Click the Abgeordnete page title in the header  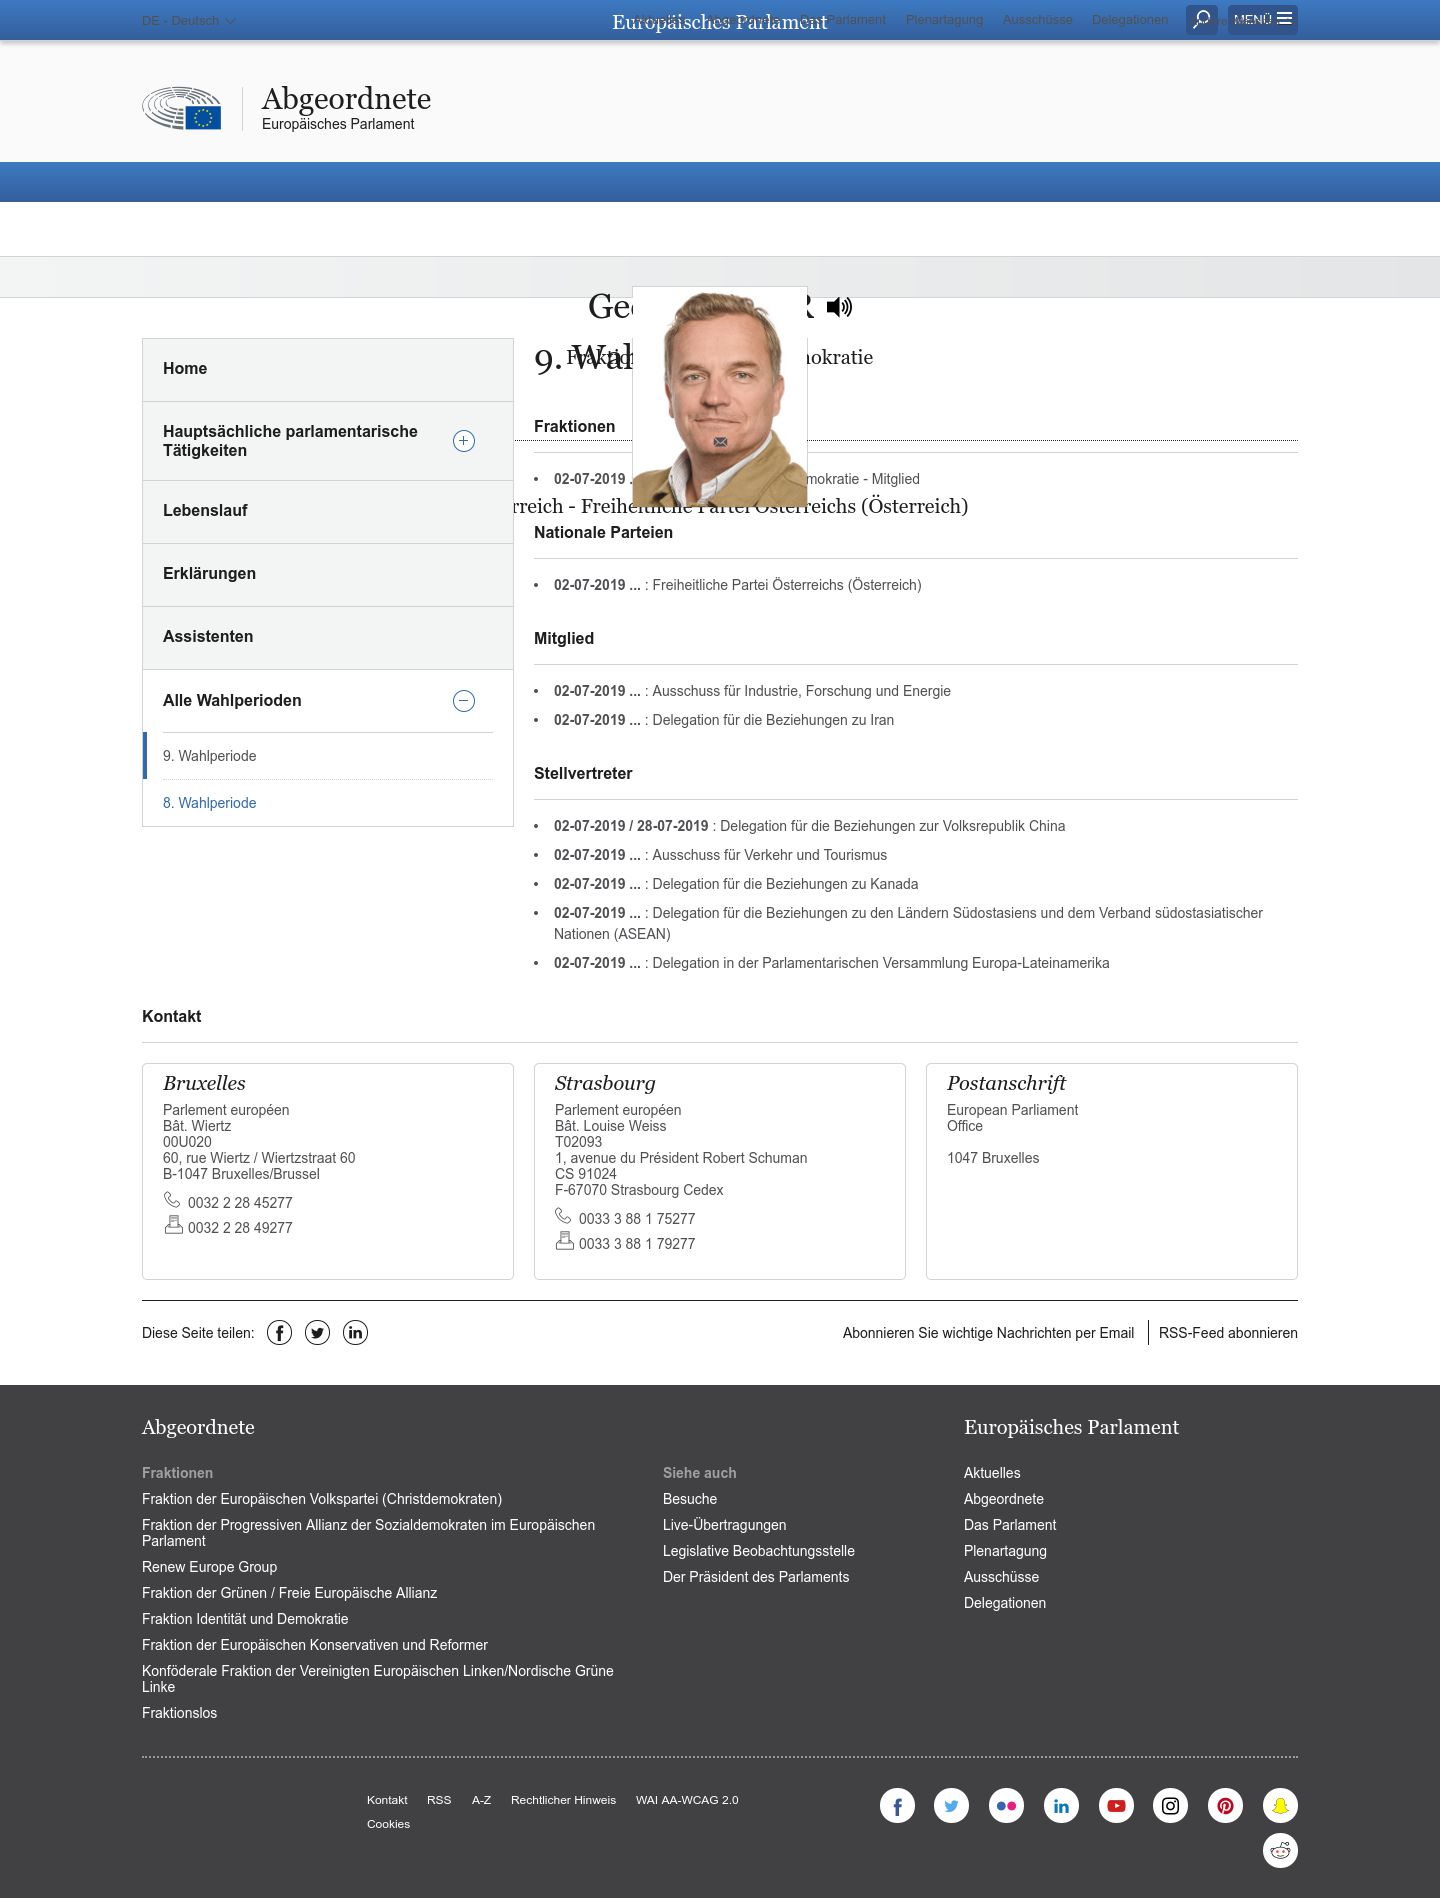point(346,98)
